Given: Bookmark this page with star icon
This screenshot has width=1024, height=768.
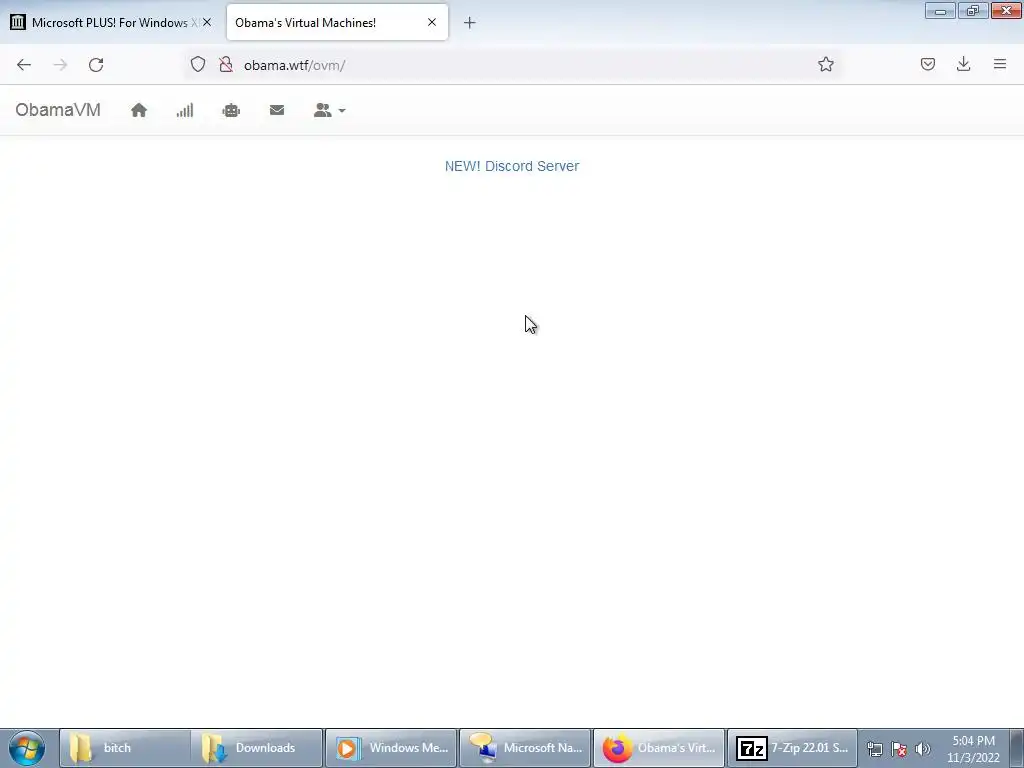Looking at the screenshot, I should [x=825, y=64].
